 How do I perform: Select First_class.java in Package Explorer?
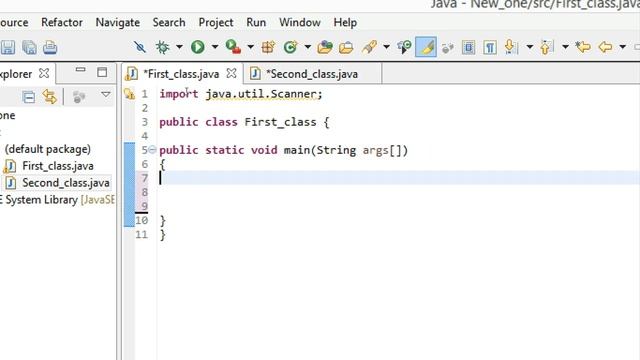click(58, 166)
